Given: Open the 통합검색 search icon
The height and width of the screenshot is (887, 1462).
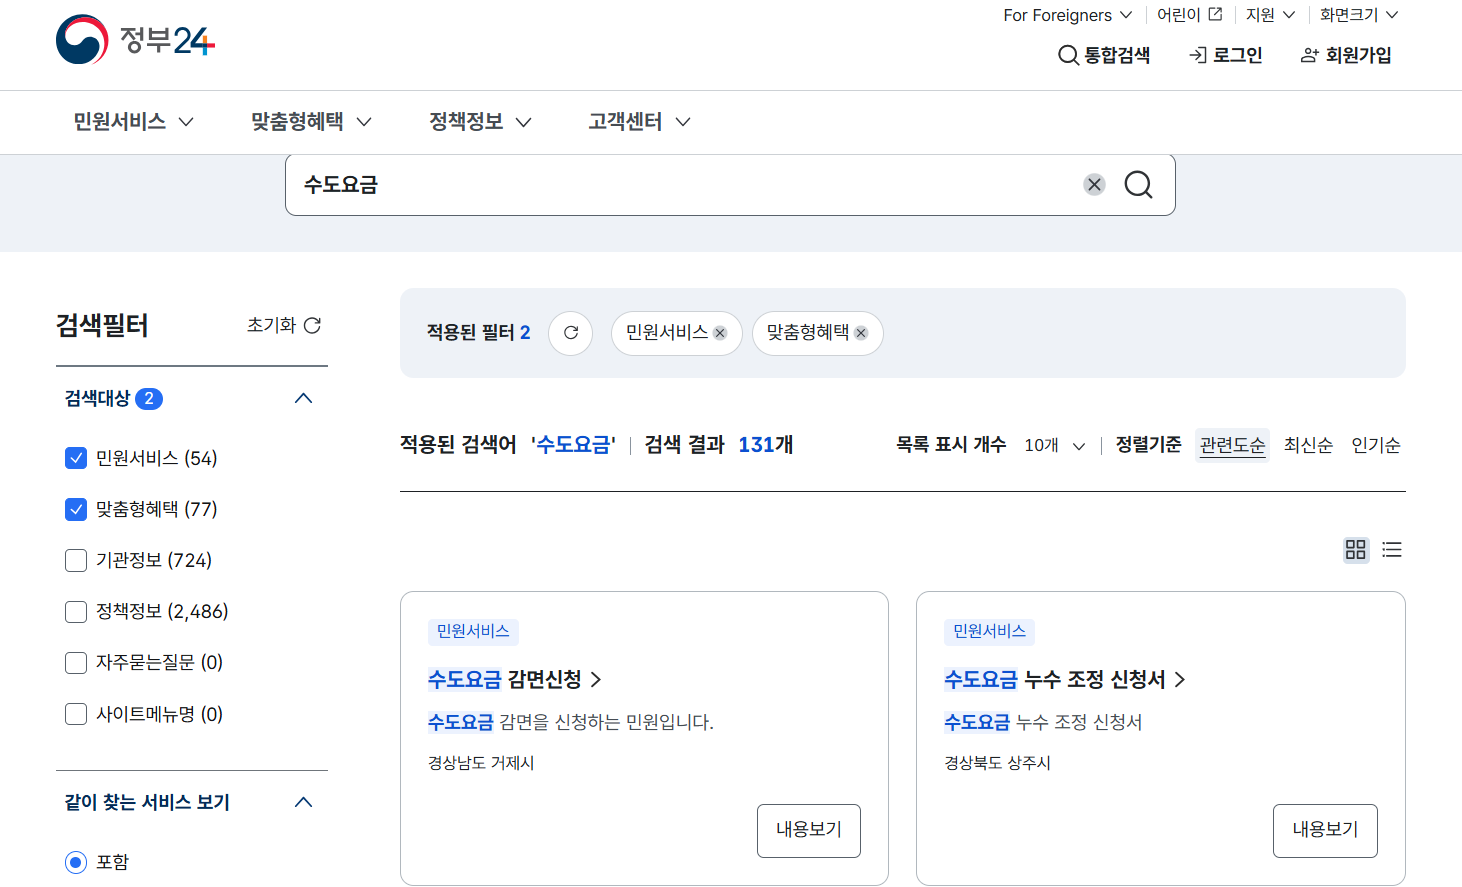Looking at the screenshot, I should [x=1066, y=55].
